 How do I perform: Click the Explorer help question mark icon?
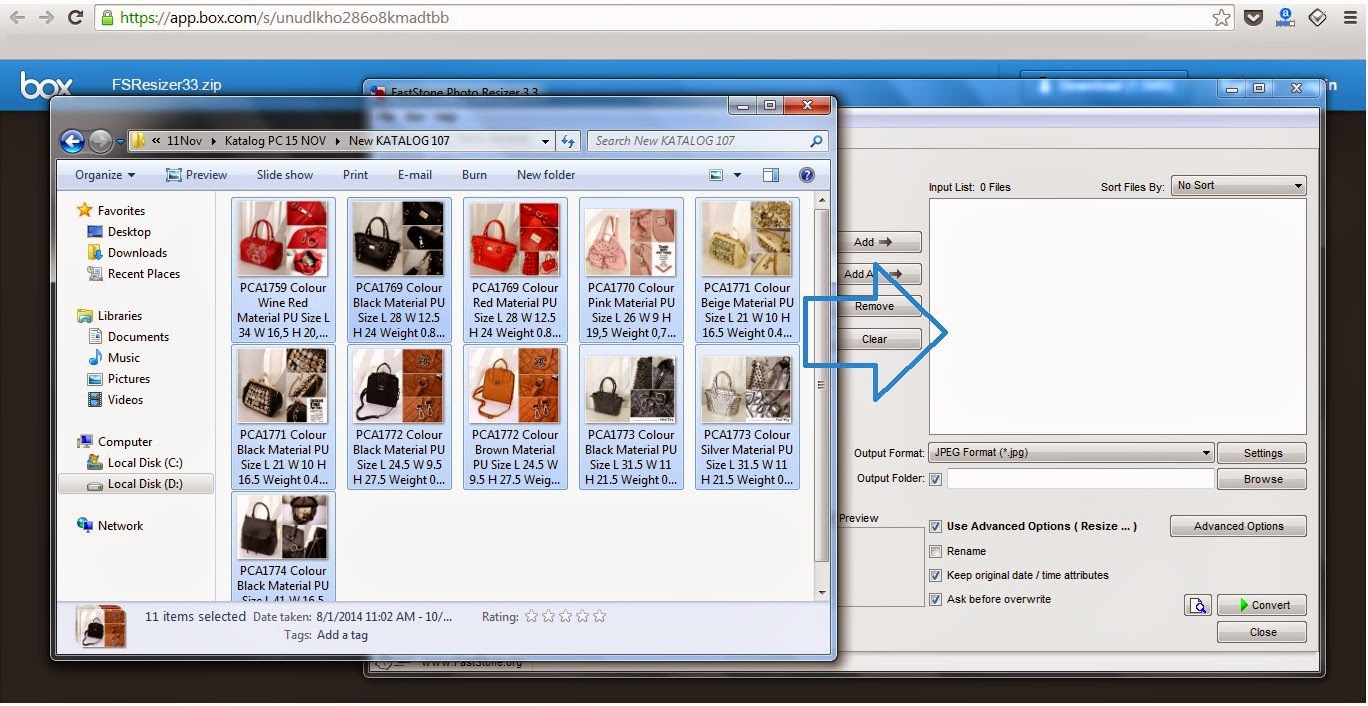(x=807, y=175)
